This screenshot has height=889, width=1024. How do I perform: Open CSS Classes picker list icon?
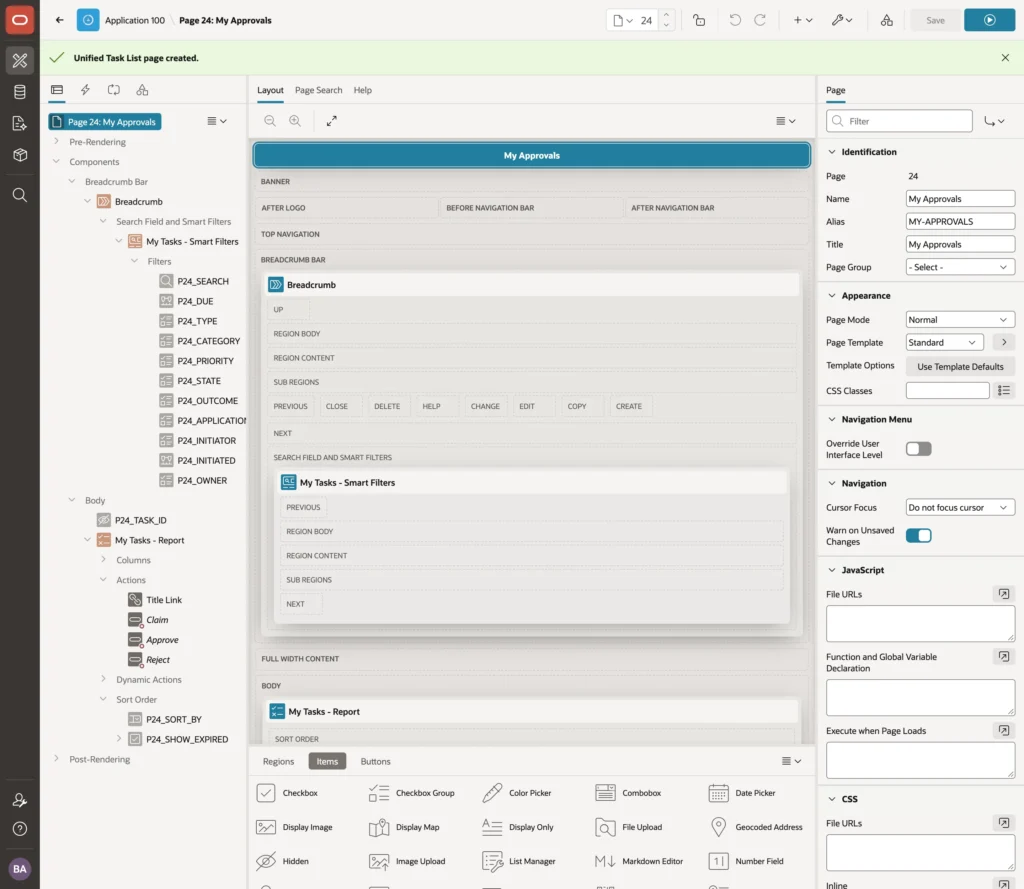1004,391
